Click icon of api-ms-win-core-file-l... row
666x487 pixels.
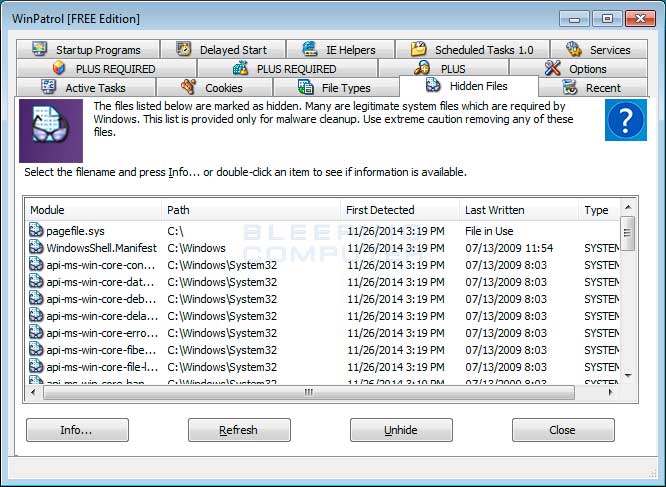pos(36,366)
